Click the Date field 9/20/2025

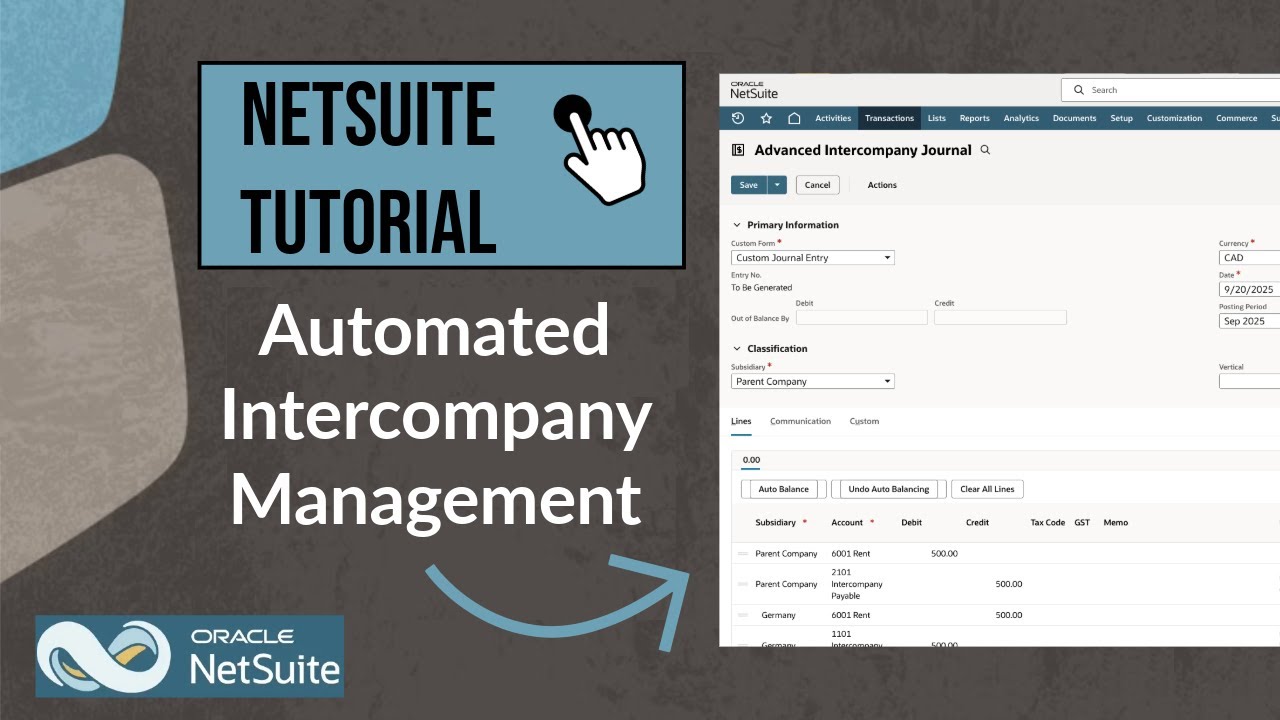pos(1249,289)
